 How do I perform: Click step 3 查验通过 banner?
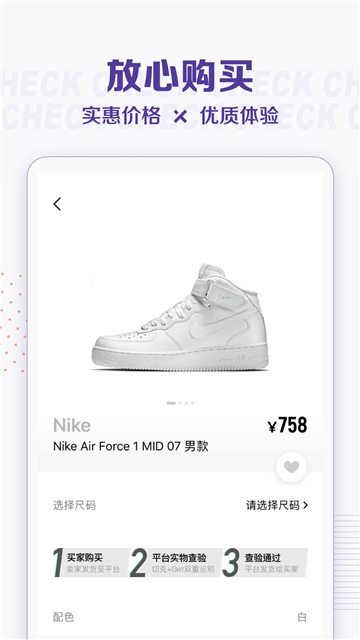(x=265, y=563)
